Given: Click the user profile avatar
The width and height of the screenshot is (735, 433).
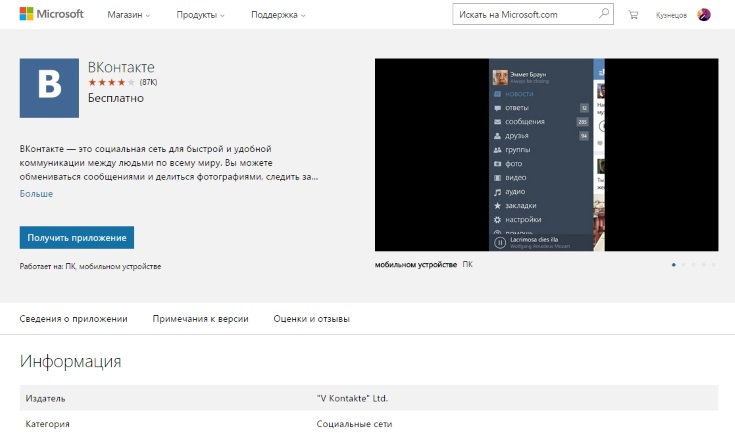Looking at the screenshot, I should tap(704, 15).
